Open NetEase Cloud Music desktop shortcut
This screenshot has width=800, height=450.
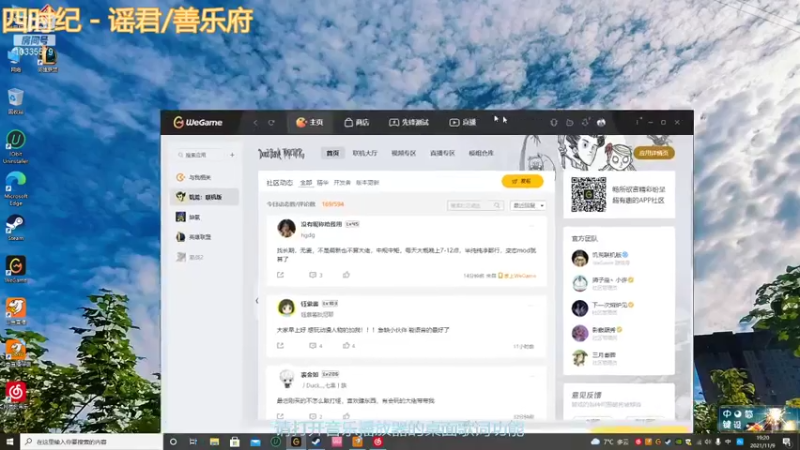(15, 395)
